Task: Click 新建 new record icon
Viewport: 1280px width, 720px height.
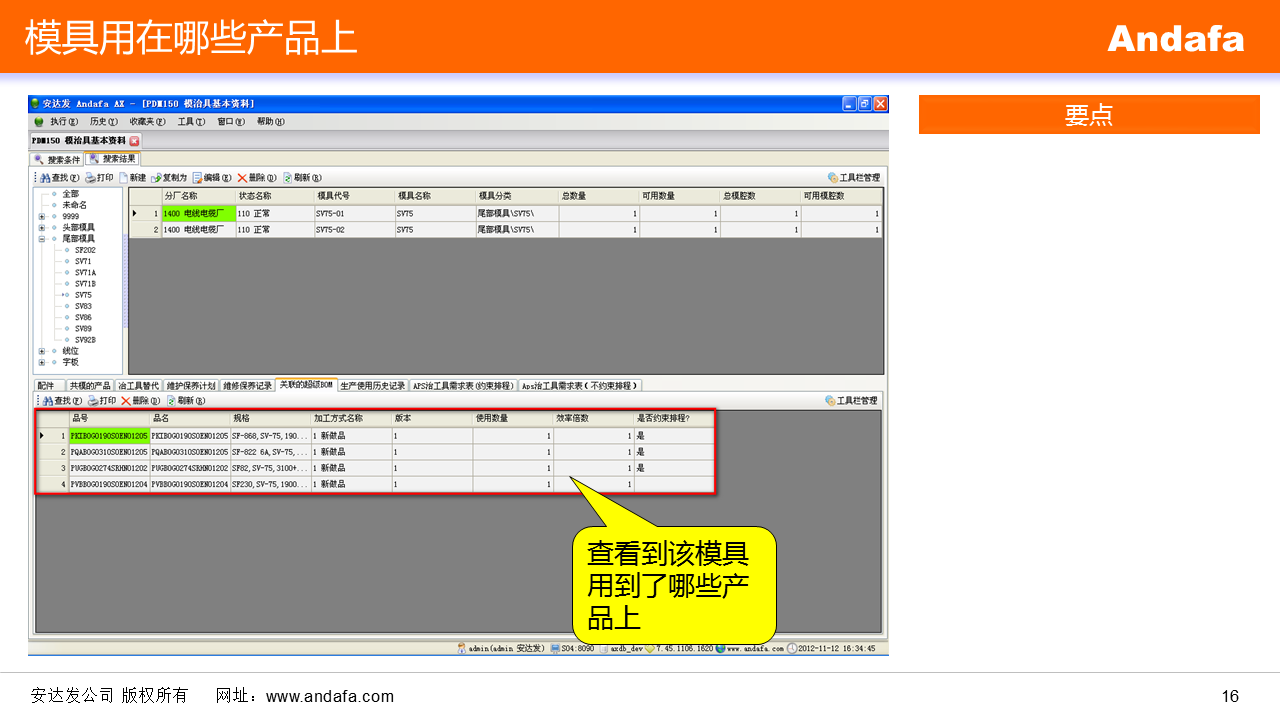Action: (x=124, y=178)
